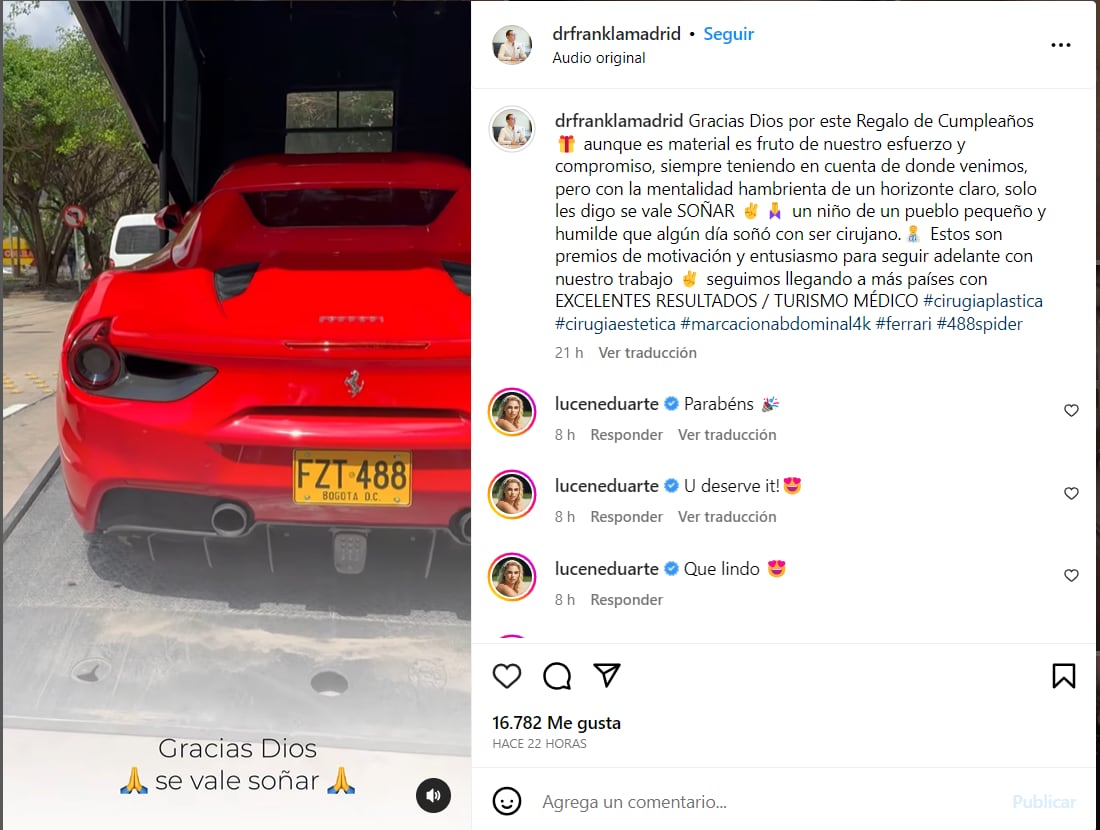The height and width of the screenshot is (830, 1100).
Task: Open the #cirugiaplastica hashtag
Action: pos(983,301)
